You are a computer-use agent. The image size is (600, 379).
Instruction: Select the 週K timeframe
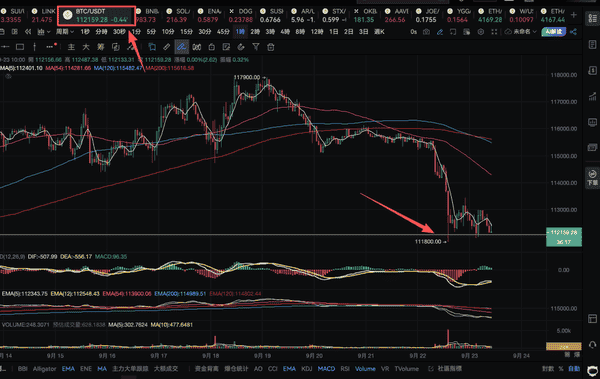tap(379, 32)
